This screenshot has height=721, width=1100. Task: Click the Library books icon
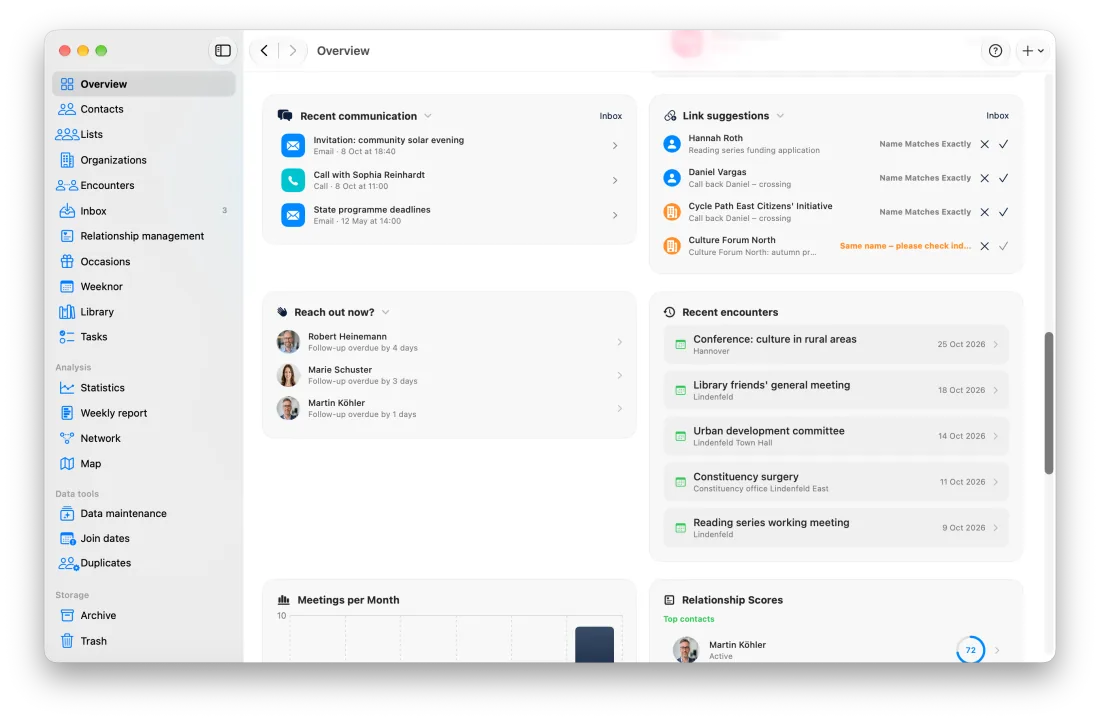point(67,312)
